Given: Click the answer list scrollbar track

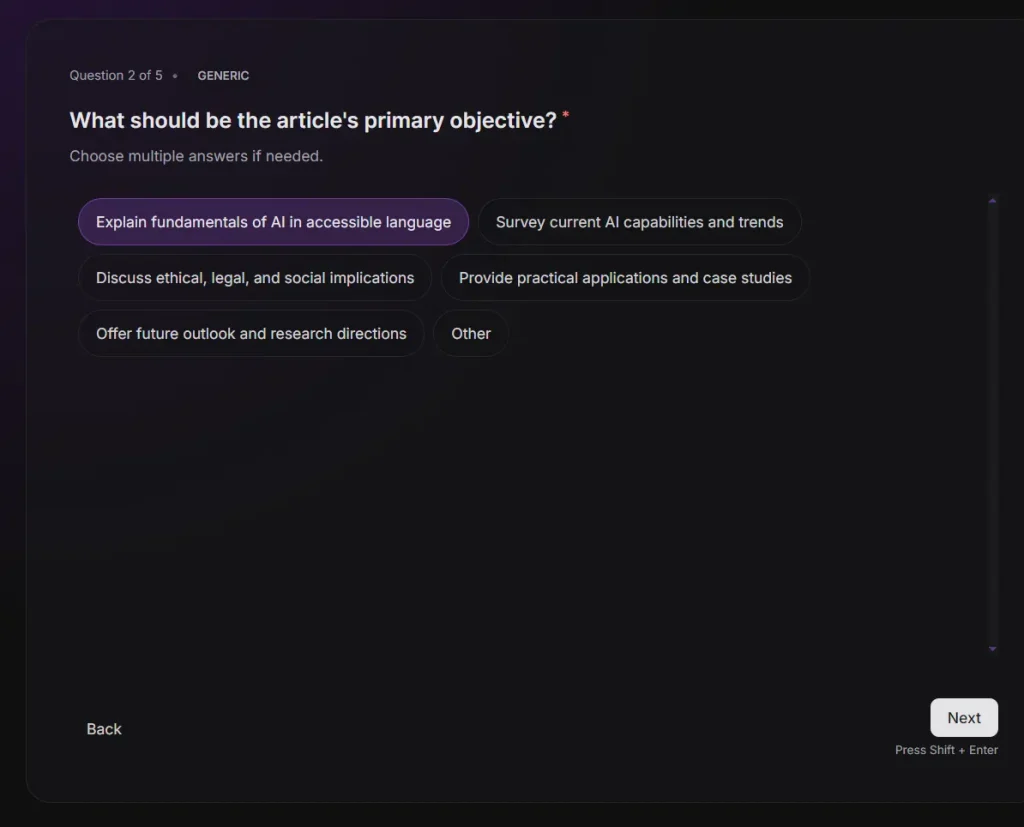Looking at the screenshot, I should point(992,420).
